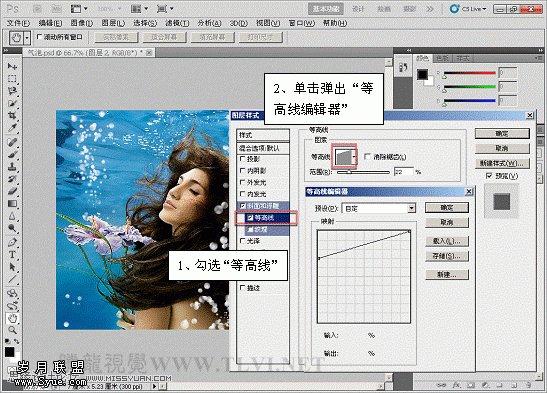
Task: Select the Spot Healing Brush tool
Action: point(12,142)
